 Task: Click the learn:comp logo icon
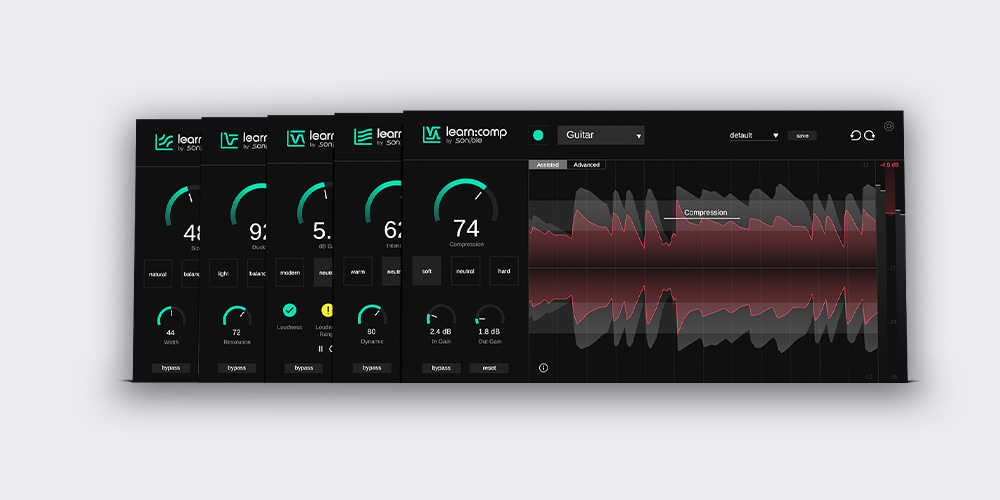coord(432,135)
